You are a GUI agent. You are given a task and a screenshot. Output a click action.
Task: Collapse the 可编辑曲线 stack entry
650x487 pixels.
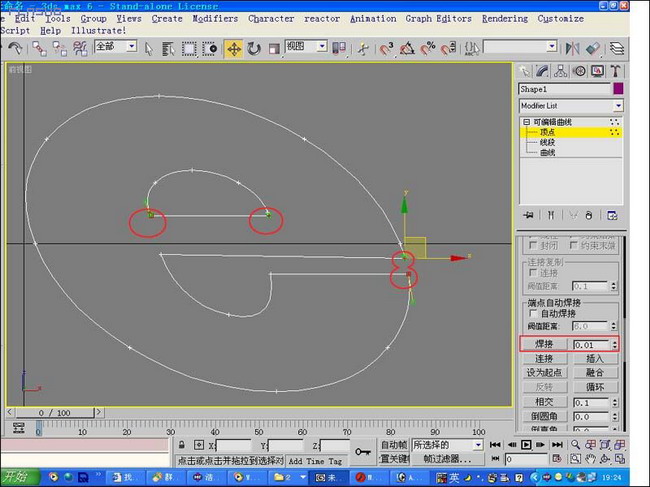526,122
